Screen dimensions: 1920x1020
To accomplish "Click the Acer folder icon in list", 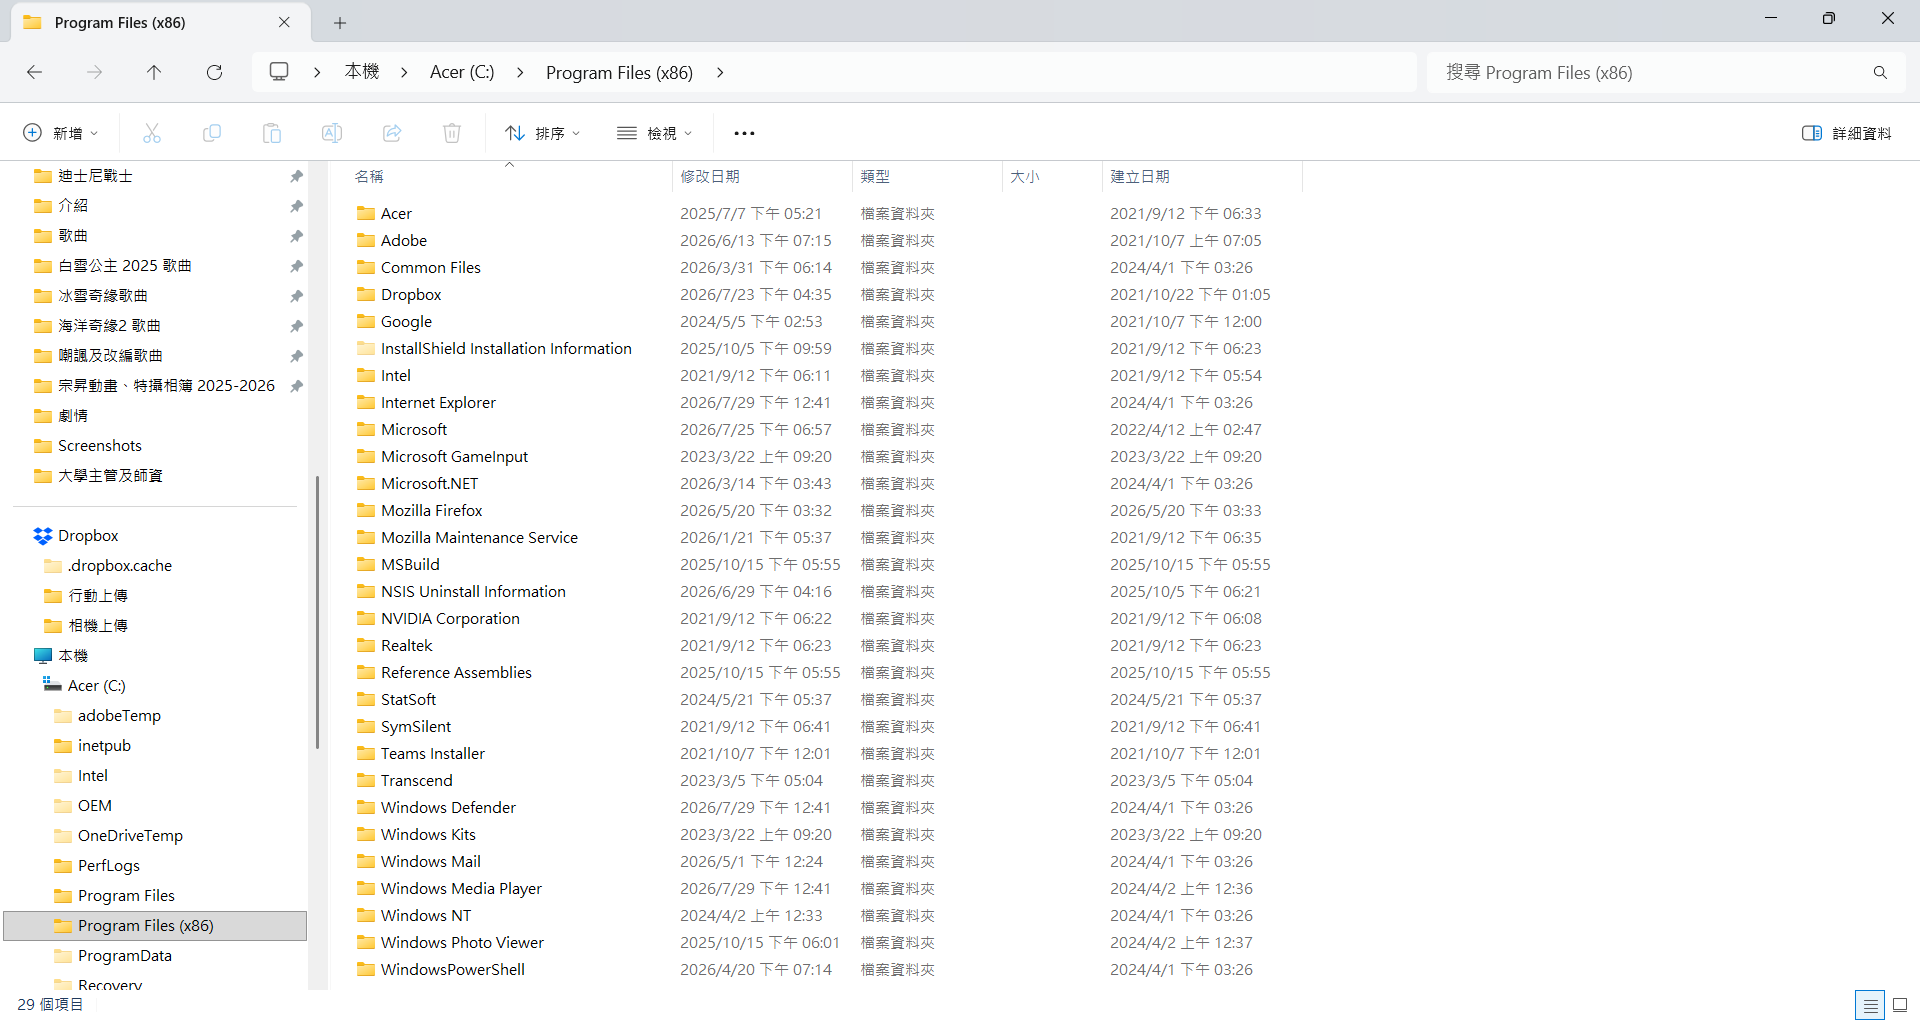I will coord(366,213).
